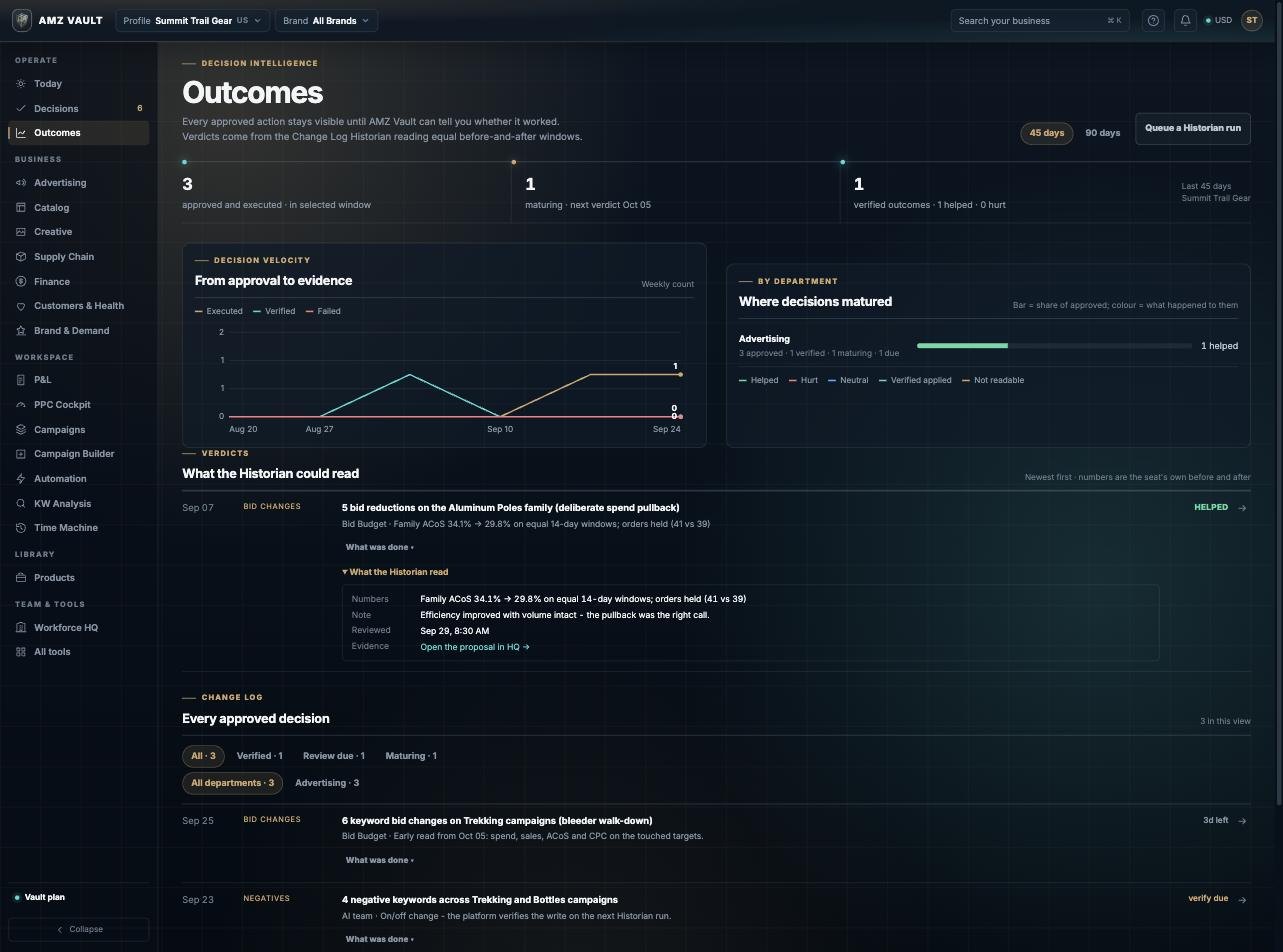Open P&L via its sidebar icon

[x=21, y=380]
